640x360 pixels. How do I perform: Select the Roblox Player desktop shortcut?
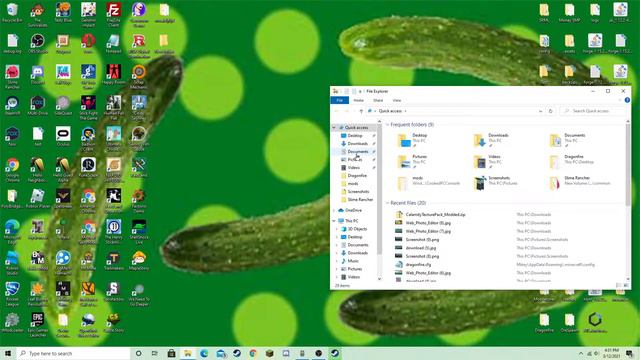point(38,199)
